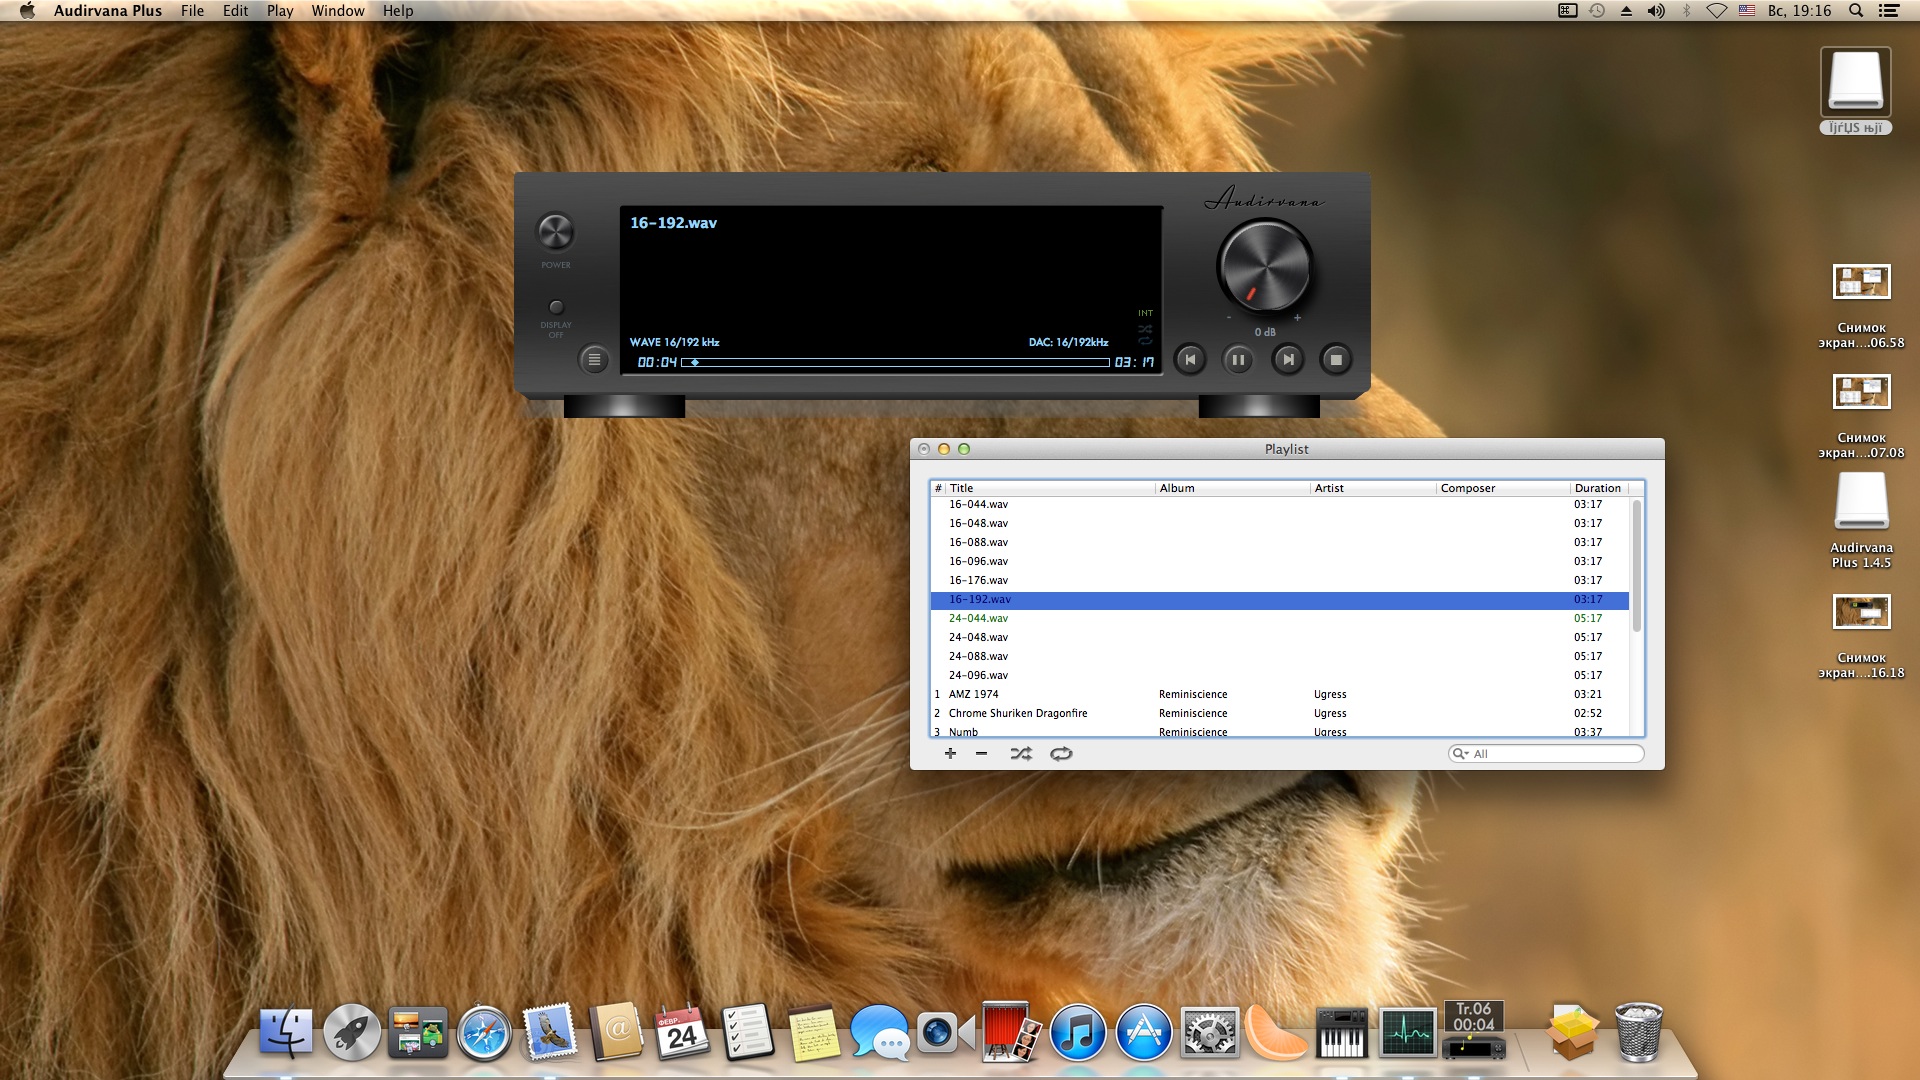The width and height of the screenshot is (1920, 1080).
Task: Skip to previous track
Action: point(1190,360)
